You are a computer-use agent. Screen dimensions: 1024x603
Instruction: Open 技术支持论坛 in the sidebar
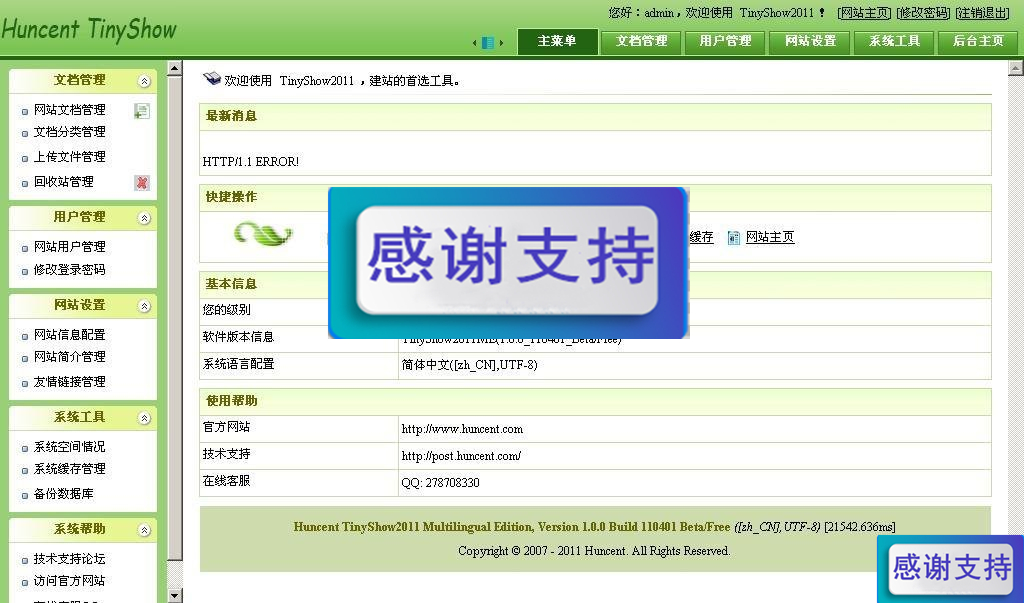click(70, 559)
